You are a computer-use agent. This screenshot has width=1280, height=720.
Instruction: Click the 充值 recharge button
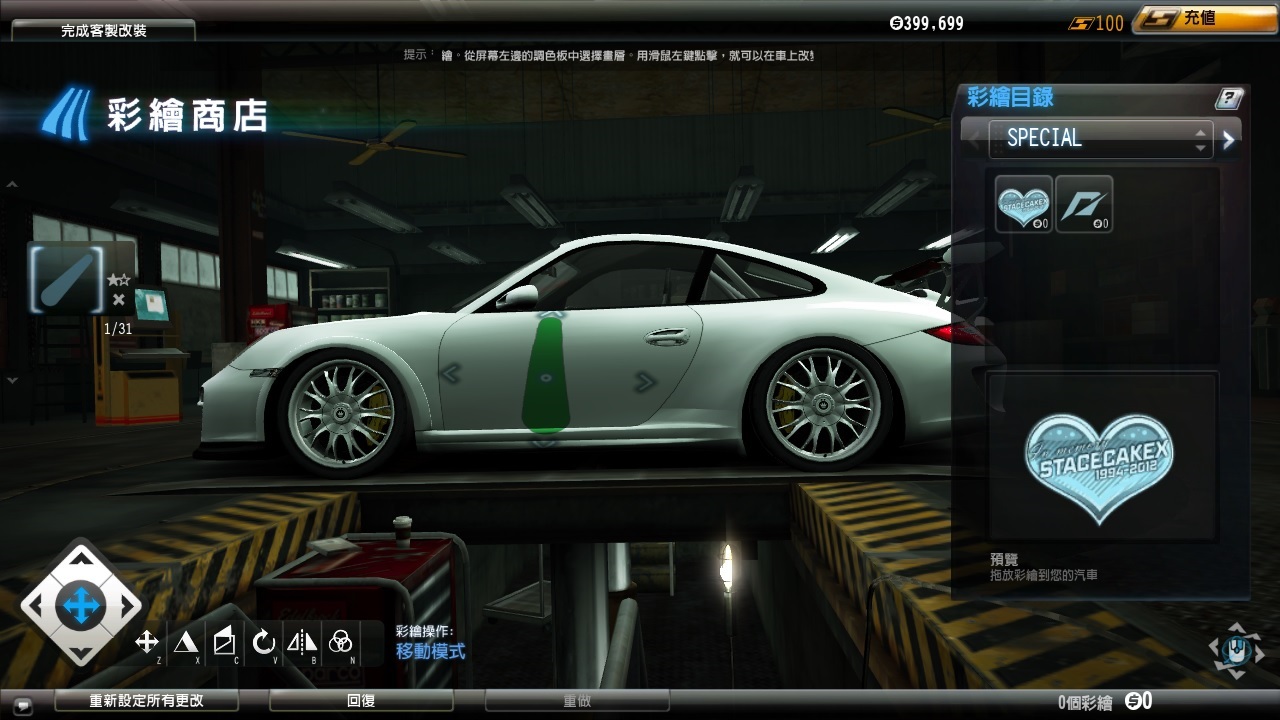(1205, 20)
